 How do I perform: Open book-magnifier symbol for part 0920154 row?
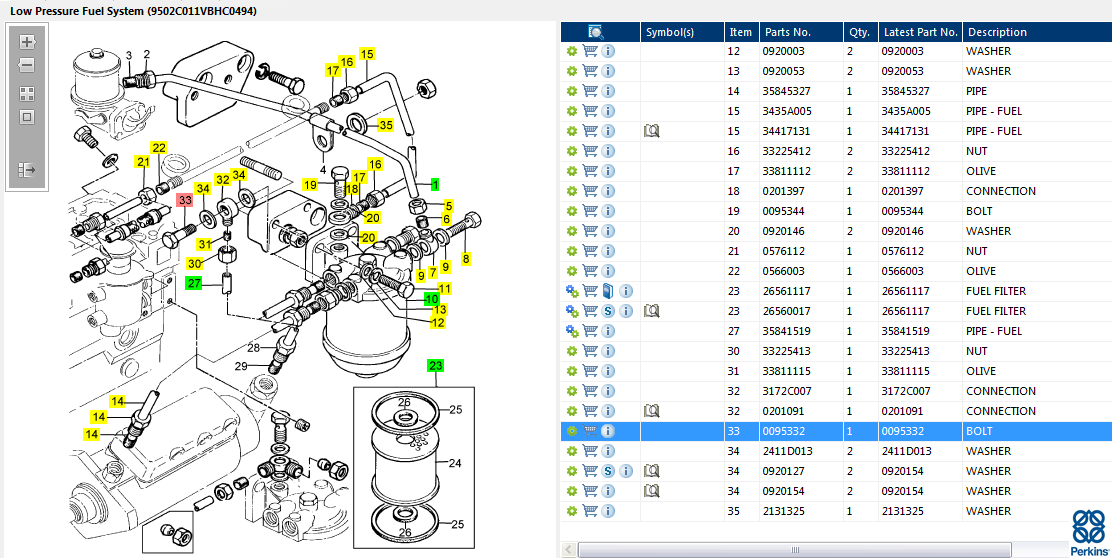tap(652, 491)
